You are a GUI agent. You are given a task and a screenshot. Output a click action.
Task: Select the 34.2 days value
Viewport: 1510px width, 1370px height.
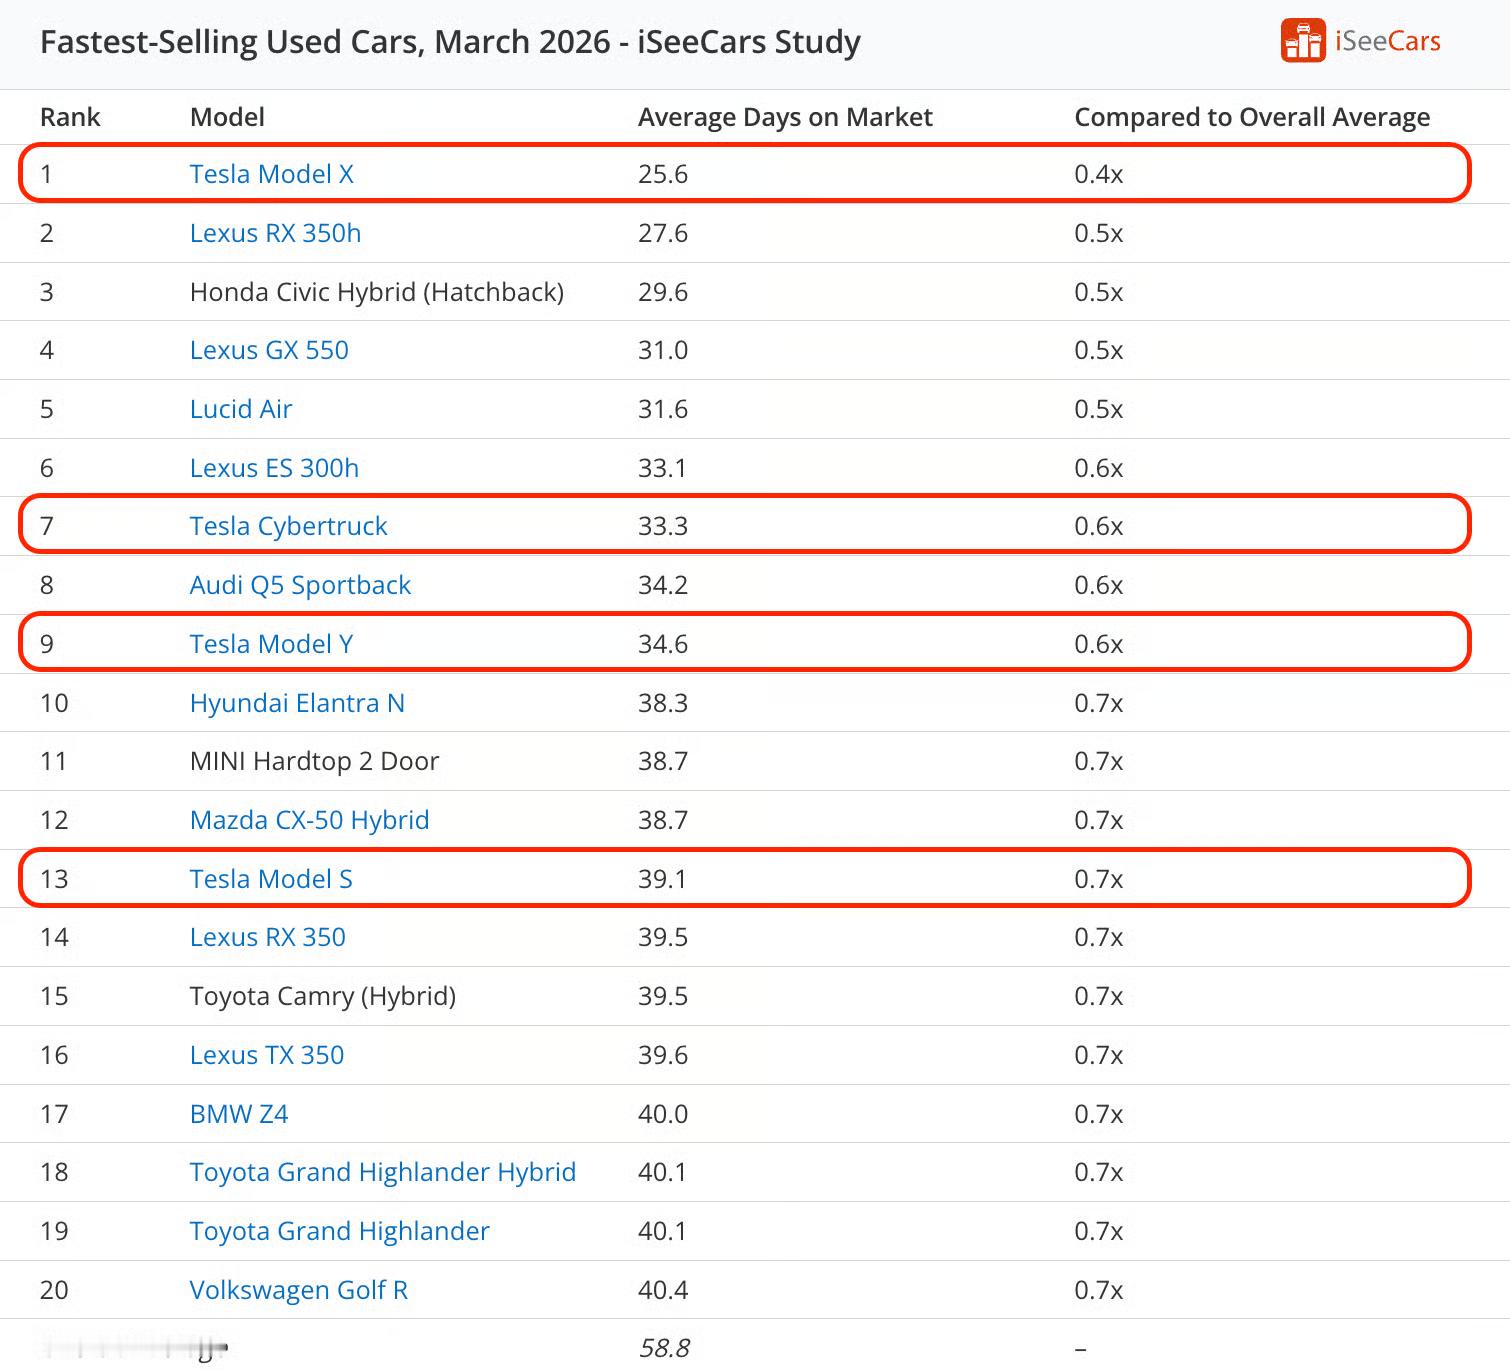[663, 585]
